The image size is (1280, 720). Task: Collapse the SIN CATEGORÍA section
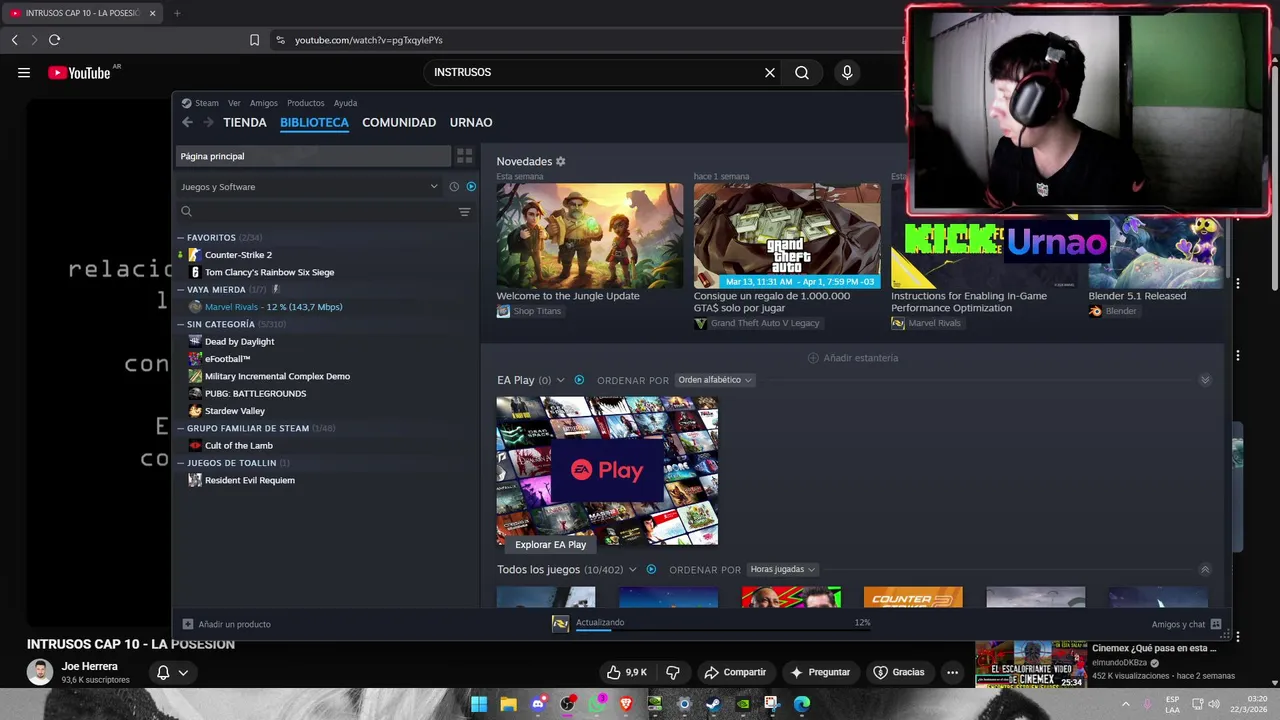[181, 325]
